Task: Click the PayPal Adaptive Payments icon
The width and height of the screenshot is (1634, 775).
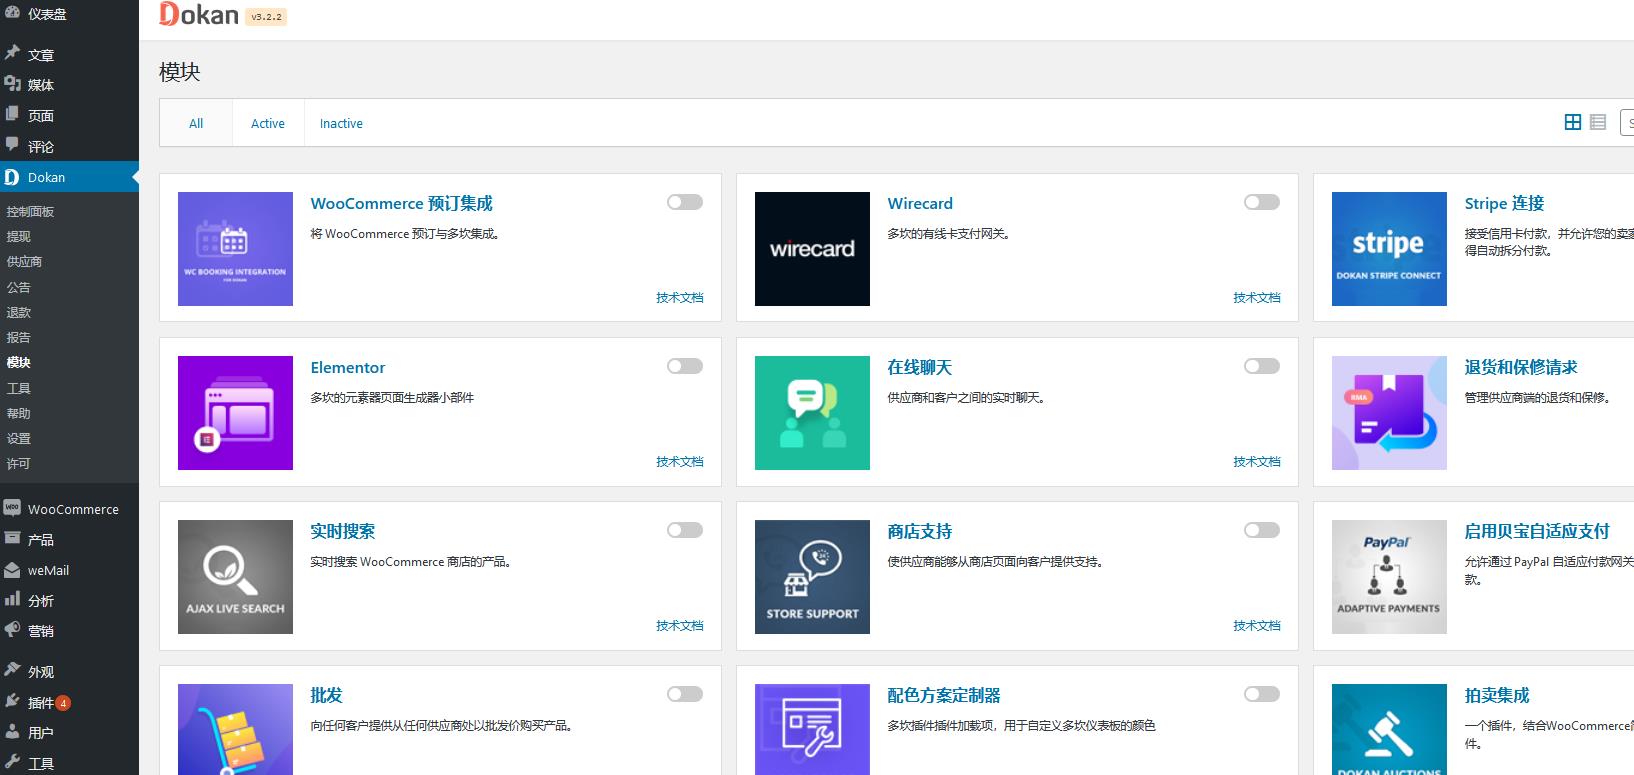Action: pyautogui.click(x=1389, y=577)
